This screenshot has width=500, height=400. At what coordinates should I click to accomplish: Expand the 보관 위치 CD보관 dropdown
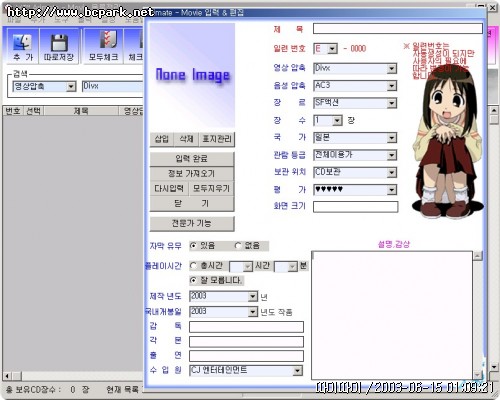(x=392, y=173)
